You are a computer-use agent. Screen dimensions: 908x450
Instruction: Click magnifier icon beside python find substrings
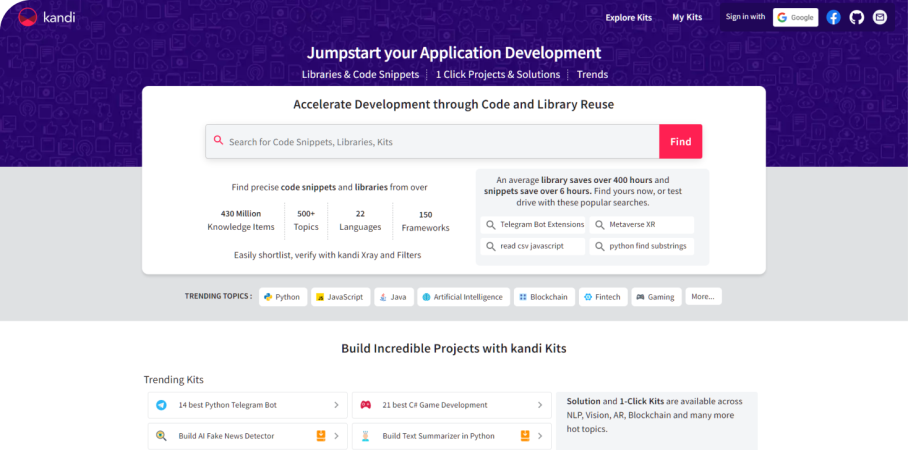[x=599, y=246]
